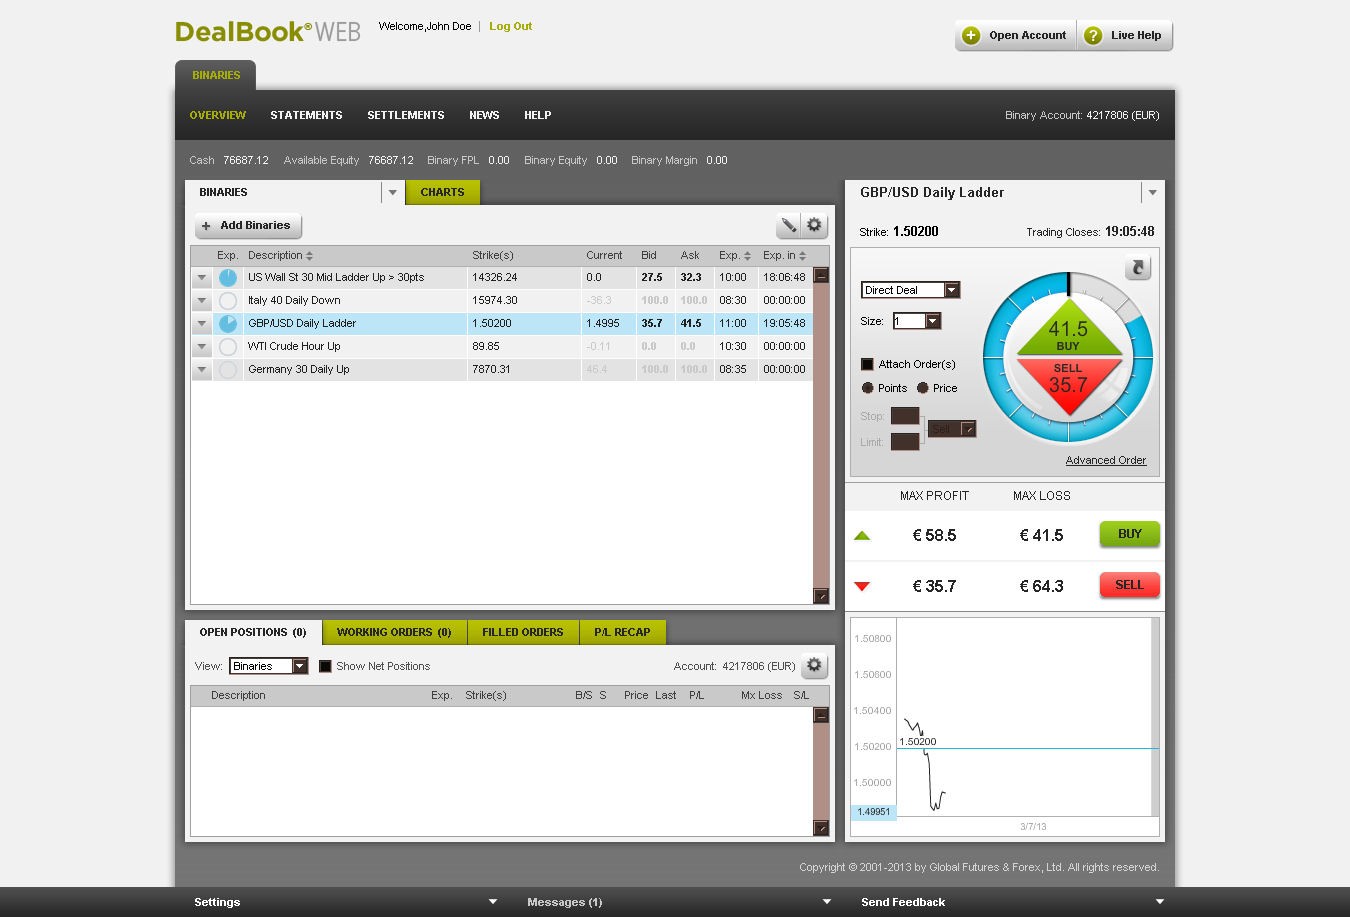Expand the BINARIES panel dropdown arrow

393,192
